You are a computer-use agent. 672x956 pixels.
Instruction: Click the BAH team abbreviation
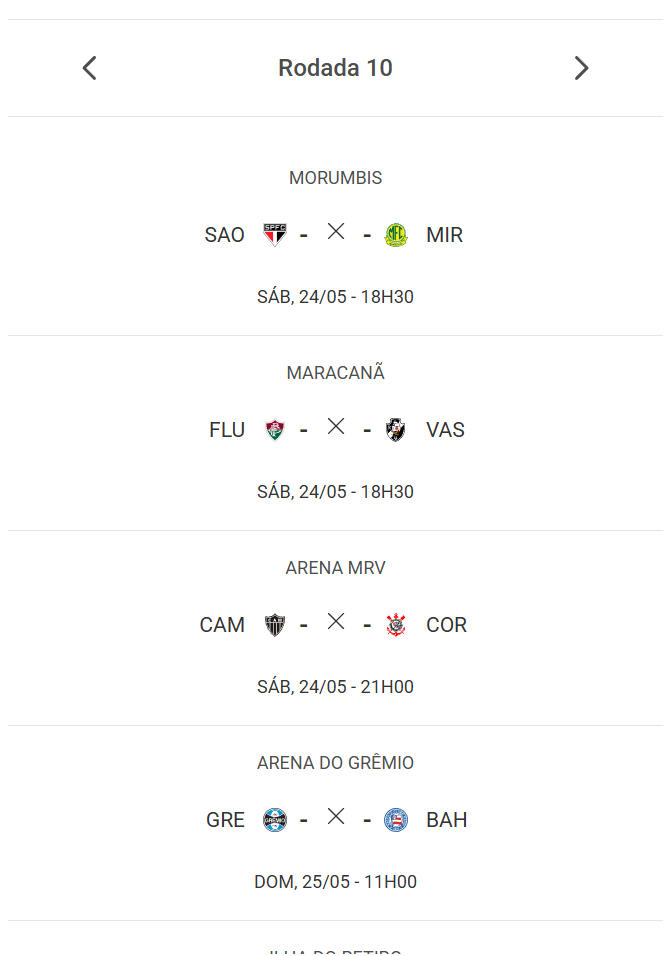click(x=446, y=820)
